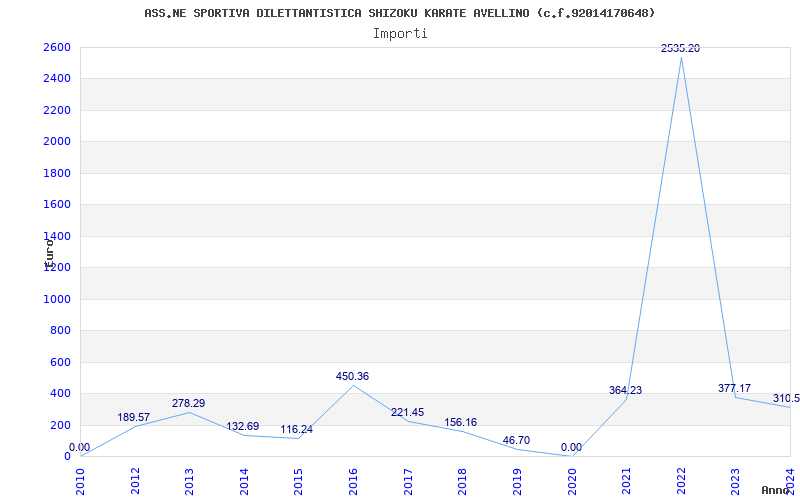Click the 377.17 value label for 2023

click(x=734, y=388)
